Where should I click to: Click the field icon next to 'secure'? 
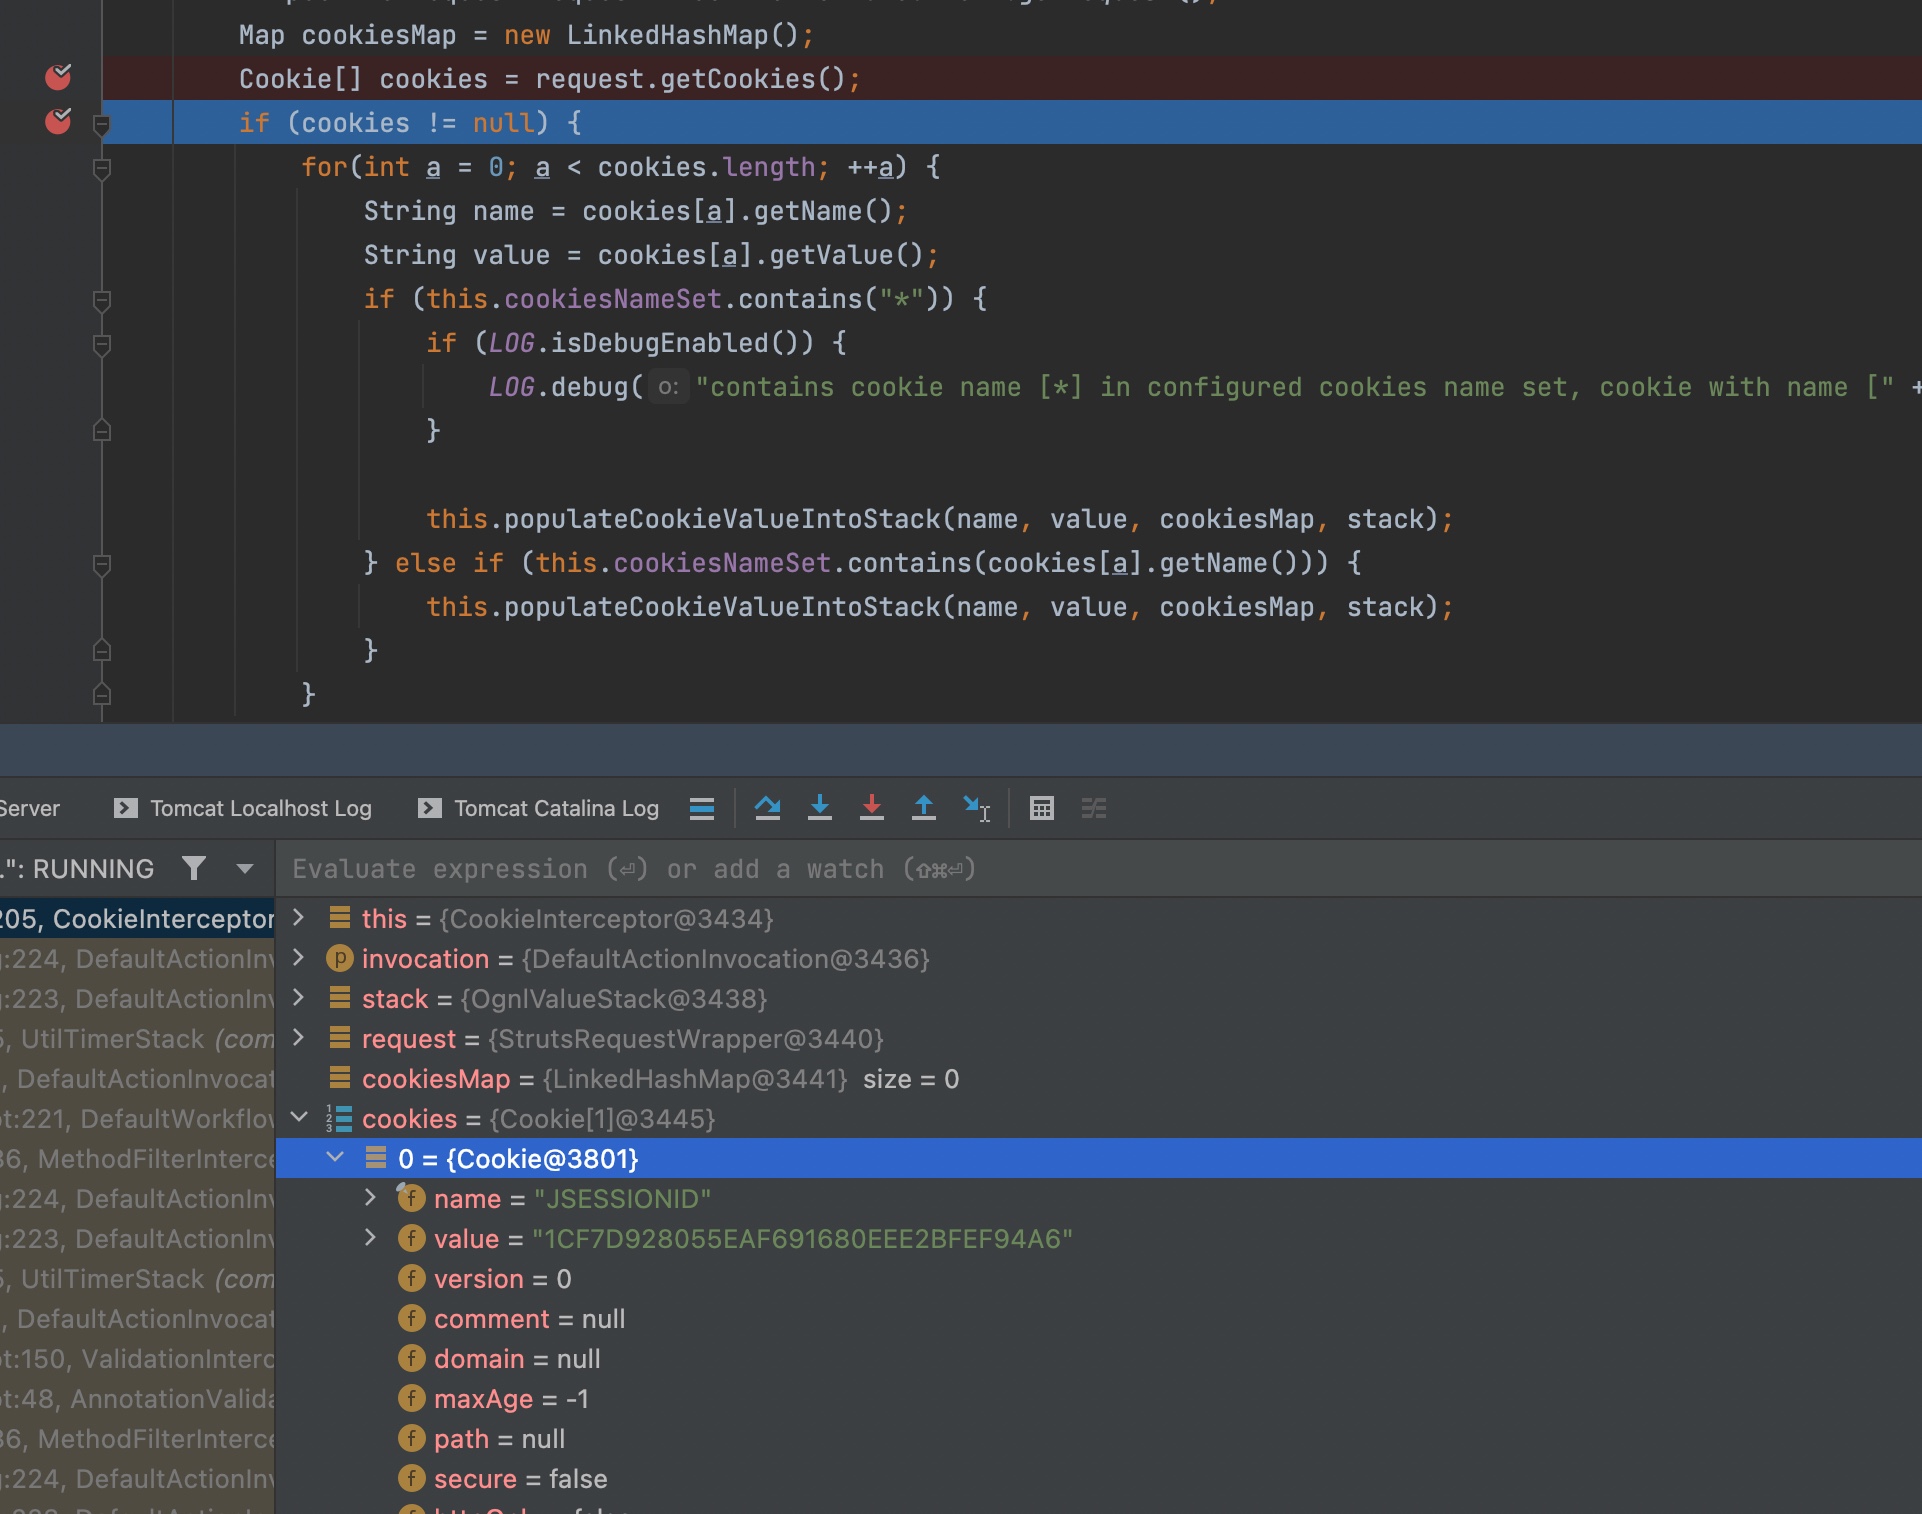pyautogui.click(x=411, y=1478)
